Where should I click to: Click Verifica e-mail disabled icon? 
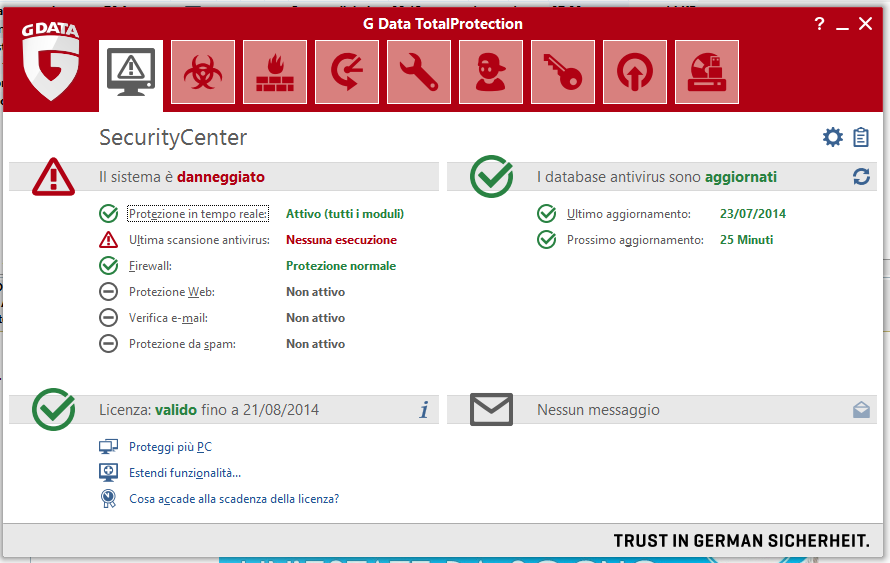[108, 317]
